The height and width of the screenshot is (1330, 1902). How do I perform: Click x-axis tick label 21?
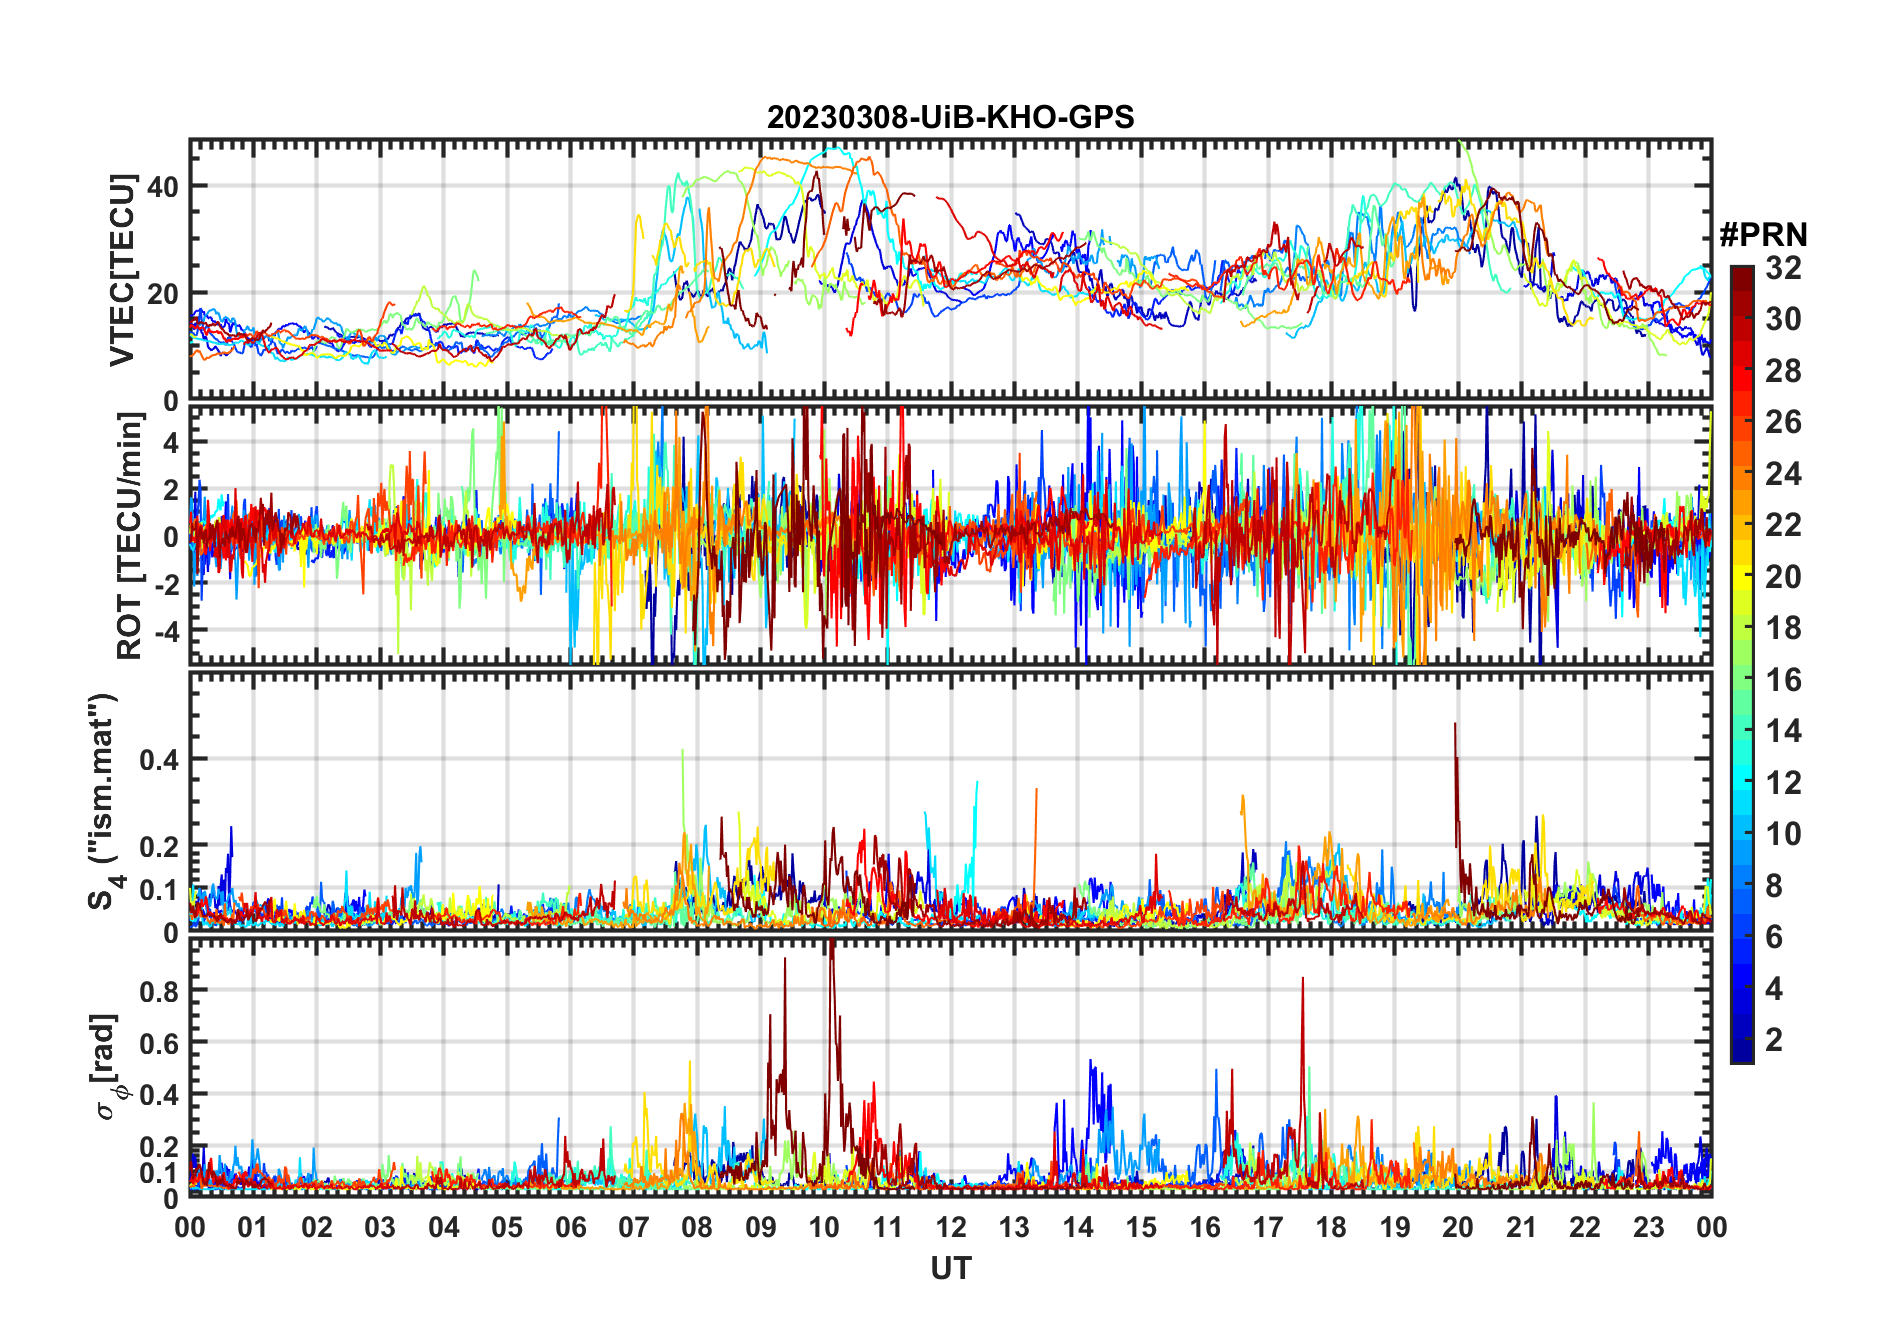point(1522,1227)
